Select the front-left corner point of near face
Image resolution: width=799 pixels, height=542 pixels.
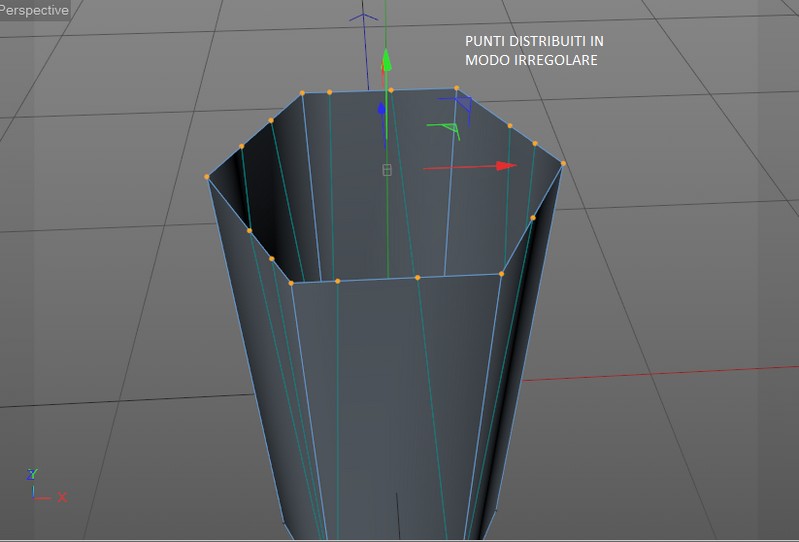click(291, 283)
